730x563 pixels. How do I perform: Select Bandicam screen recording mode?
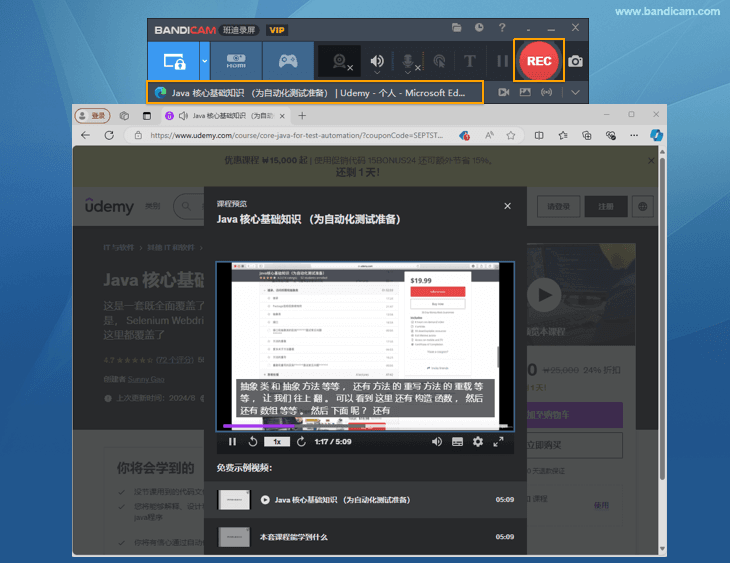[x=174, y=61]
